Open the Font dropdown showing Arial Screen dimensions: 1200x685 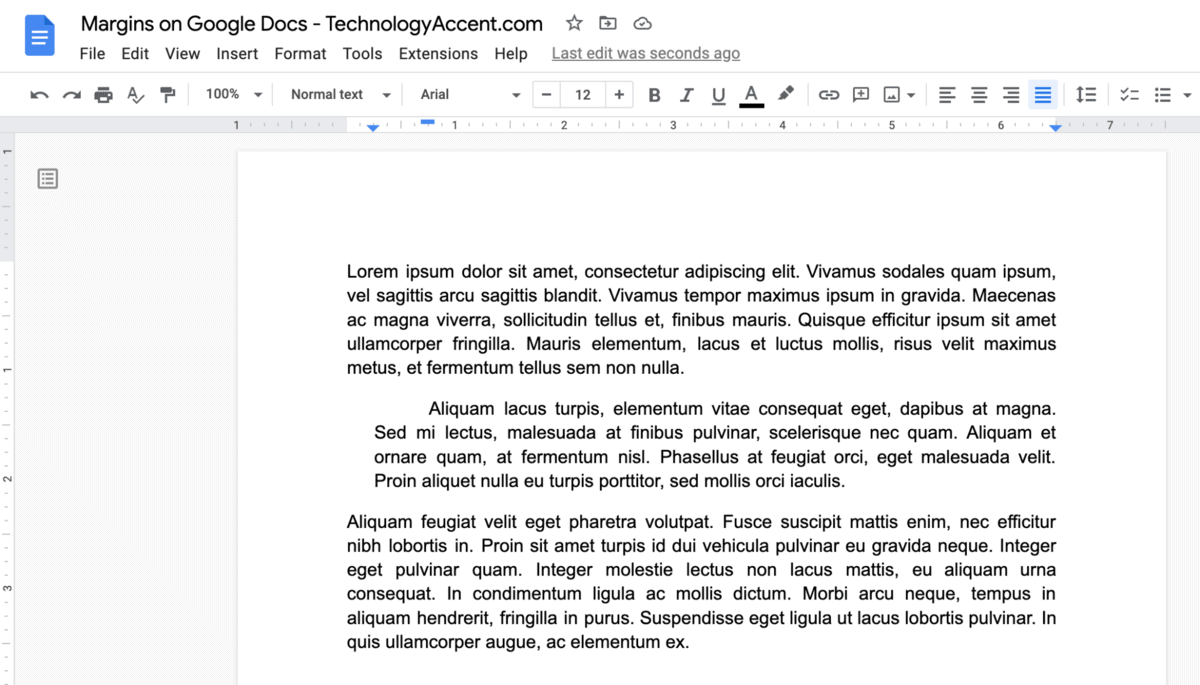[x=468, y=94]
